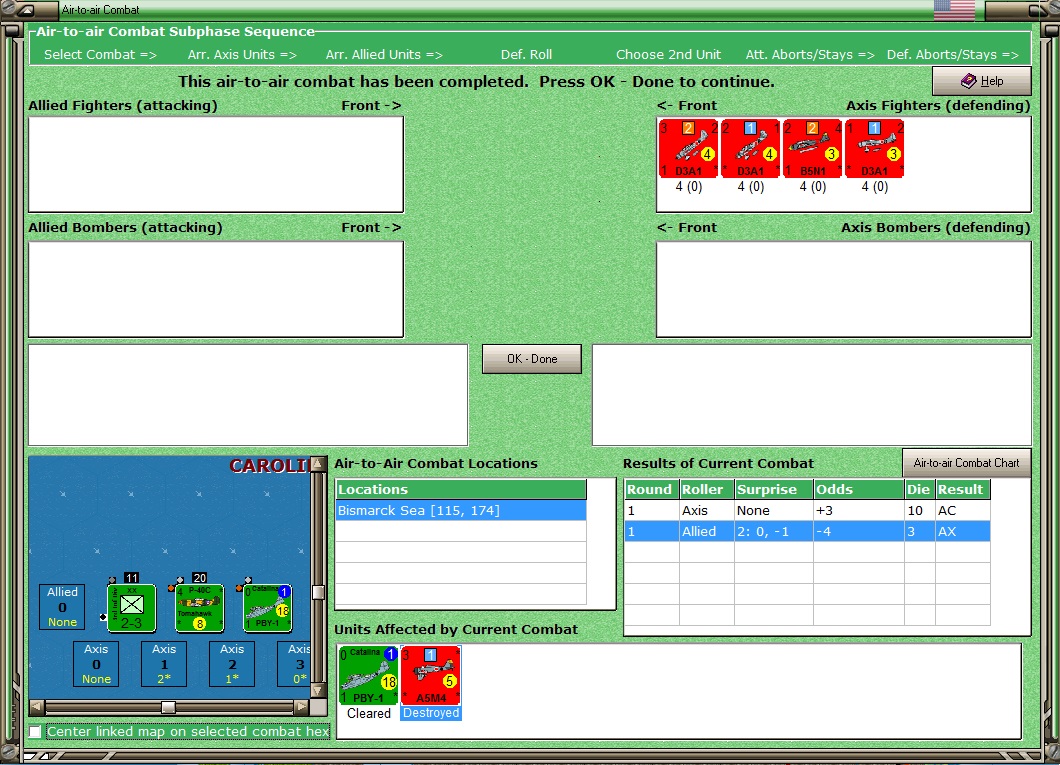Click the 'Att. Aborts/Stays =>' subphase step
Viewport: 1060px width, 765px height.
pos(810,55)
